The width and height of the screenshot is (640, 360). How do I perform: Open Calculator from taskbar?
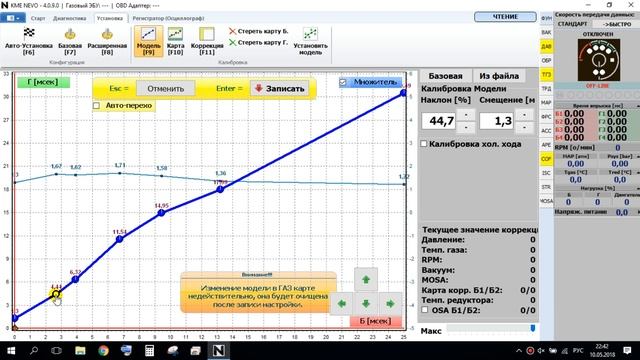pos(149,351)
